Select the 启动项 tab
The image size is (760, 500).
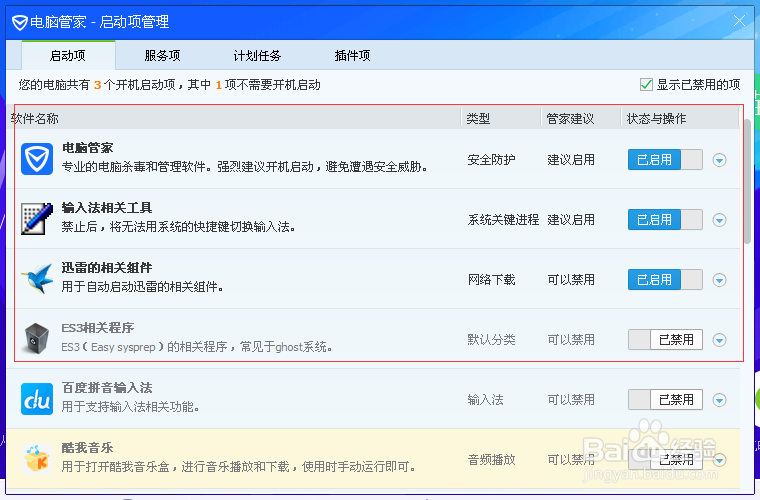(68, 56)
